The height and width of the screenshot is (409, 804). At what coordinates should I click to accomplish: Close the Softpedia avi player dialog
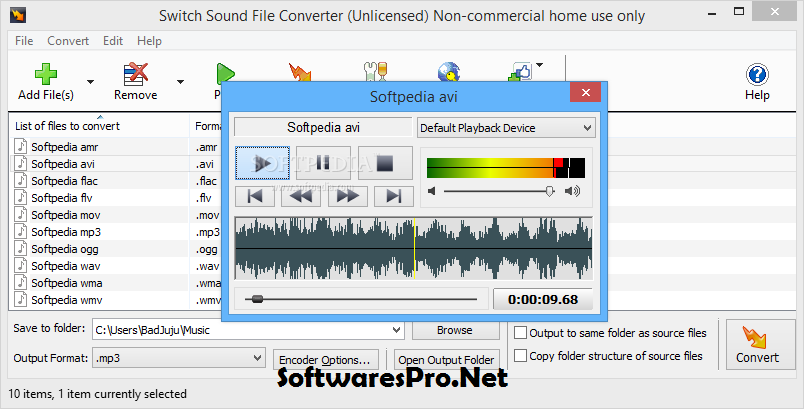[x=586, y=93]
